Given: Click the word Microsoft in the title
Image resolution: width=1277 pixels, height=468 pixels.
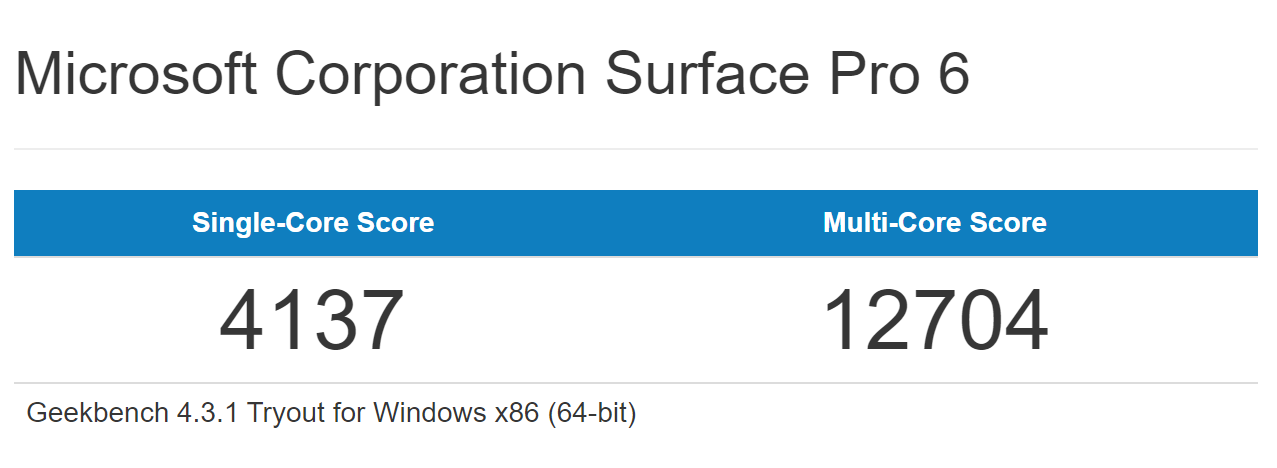Looking at the screenshot, I should tap(136, 73).
